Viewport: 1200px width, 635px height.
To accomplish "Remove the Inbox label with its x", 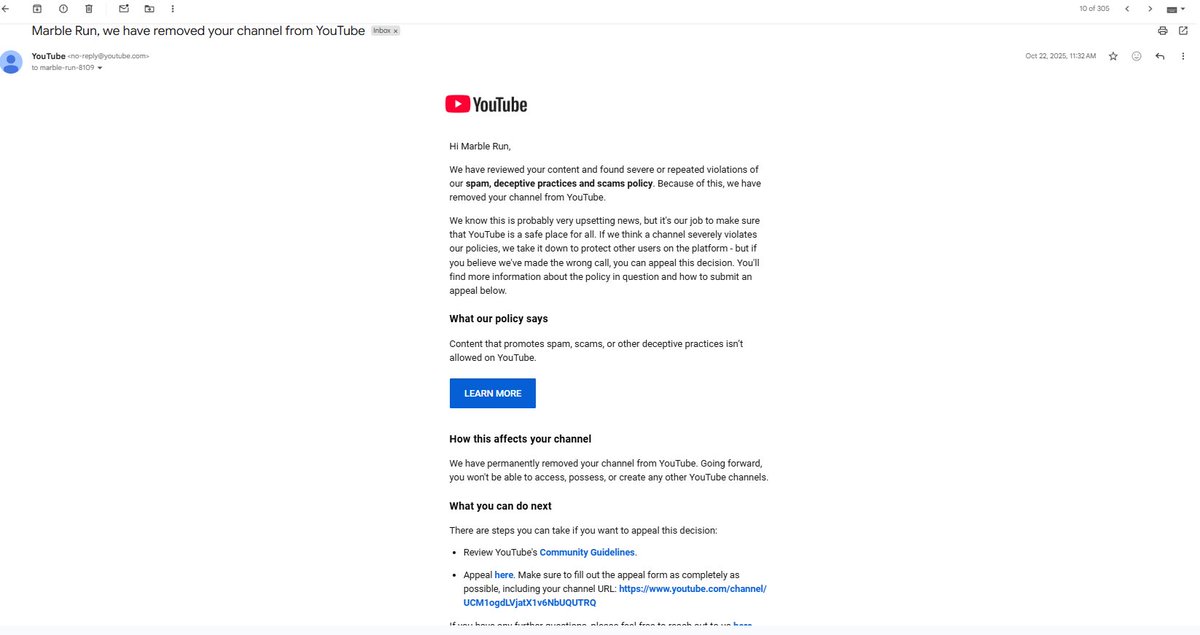I will coord(395,31).
